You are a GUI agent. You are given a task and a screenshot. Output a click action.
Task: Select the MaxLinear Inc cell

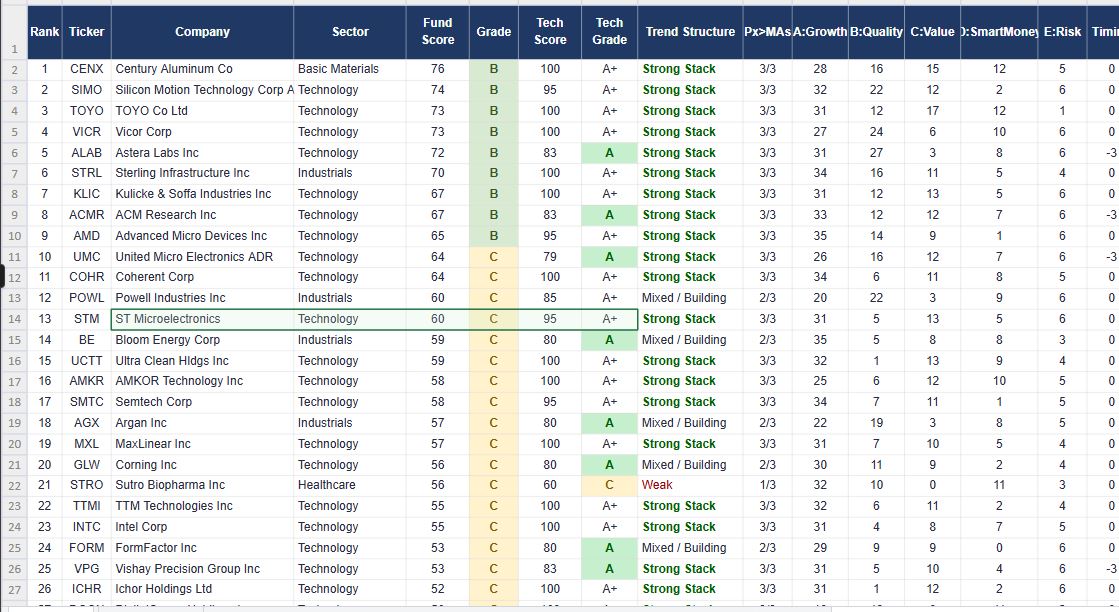click(x=202, y=444)
